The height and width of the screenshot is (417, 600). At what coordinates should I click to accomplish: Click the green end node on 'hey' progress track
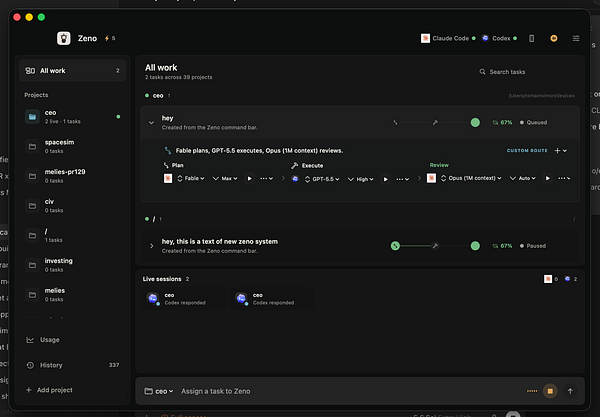click(475, 122)
